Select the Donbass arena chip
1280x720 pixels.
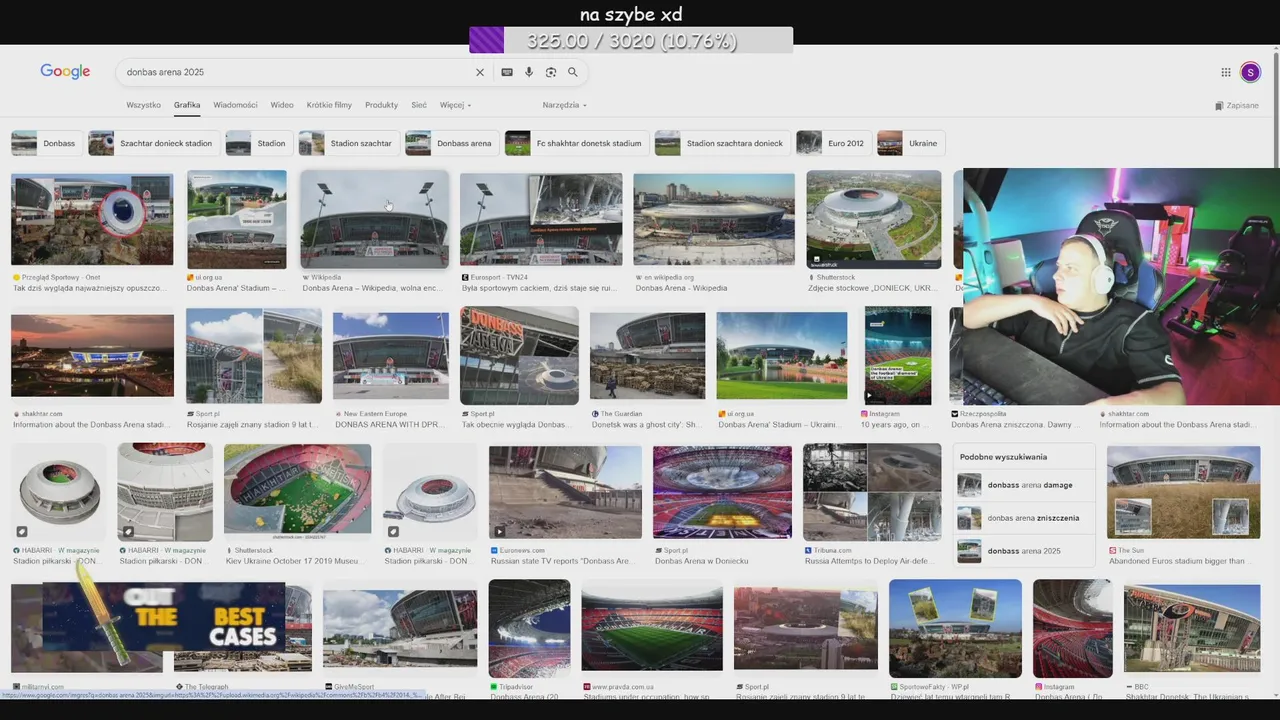tap(451, 143)
